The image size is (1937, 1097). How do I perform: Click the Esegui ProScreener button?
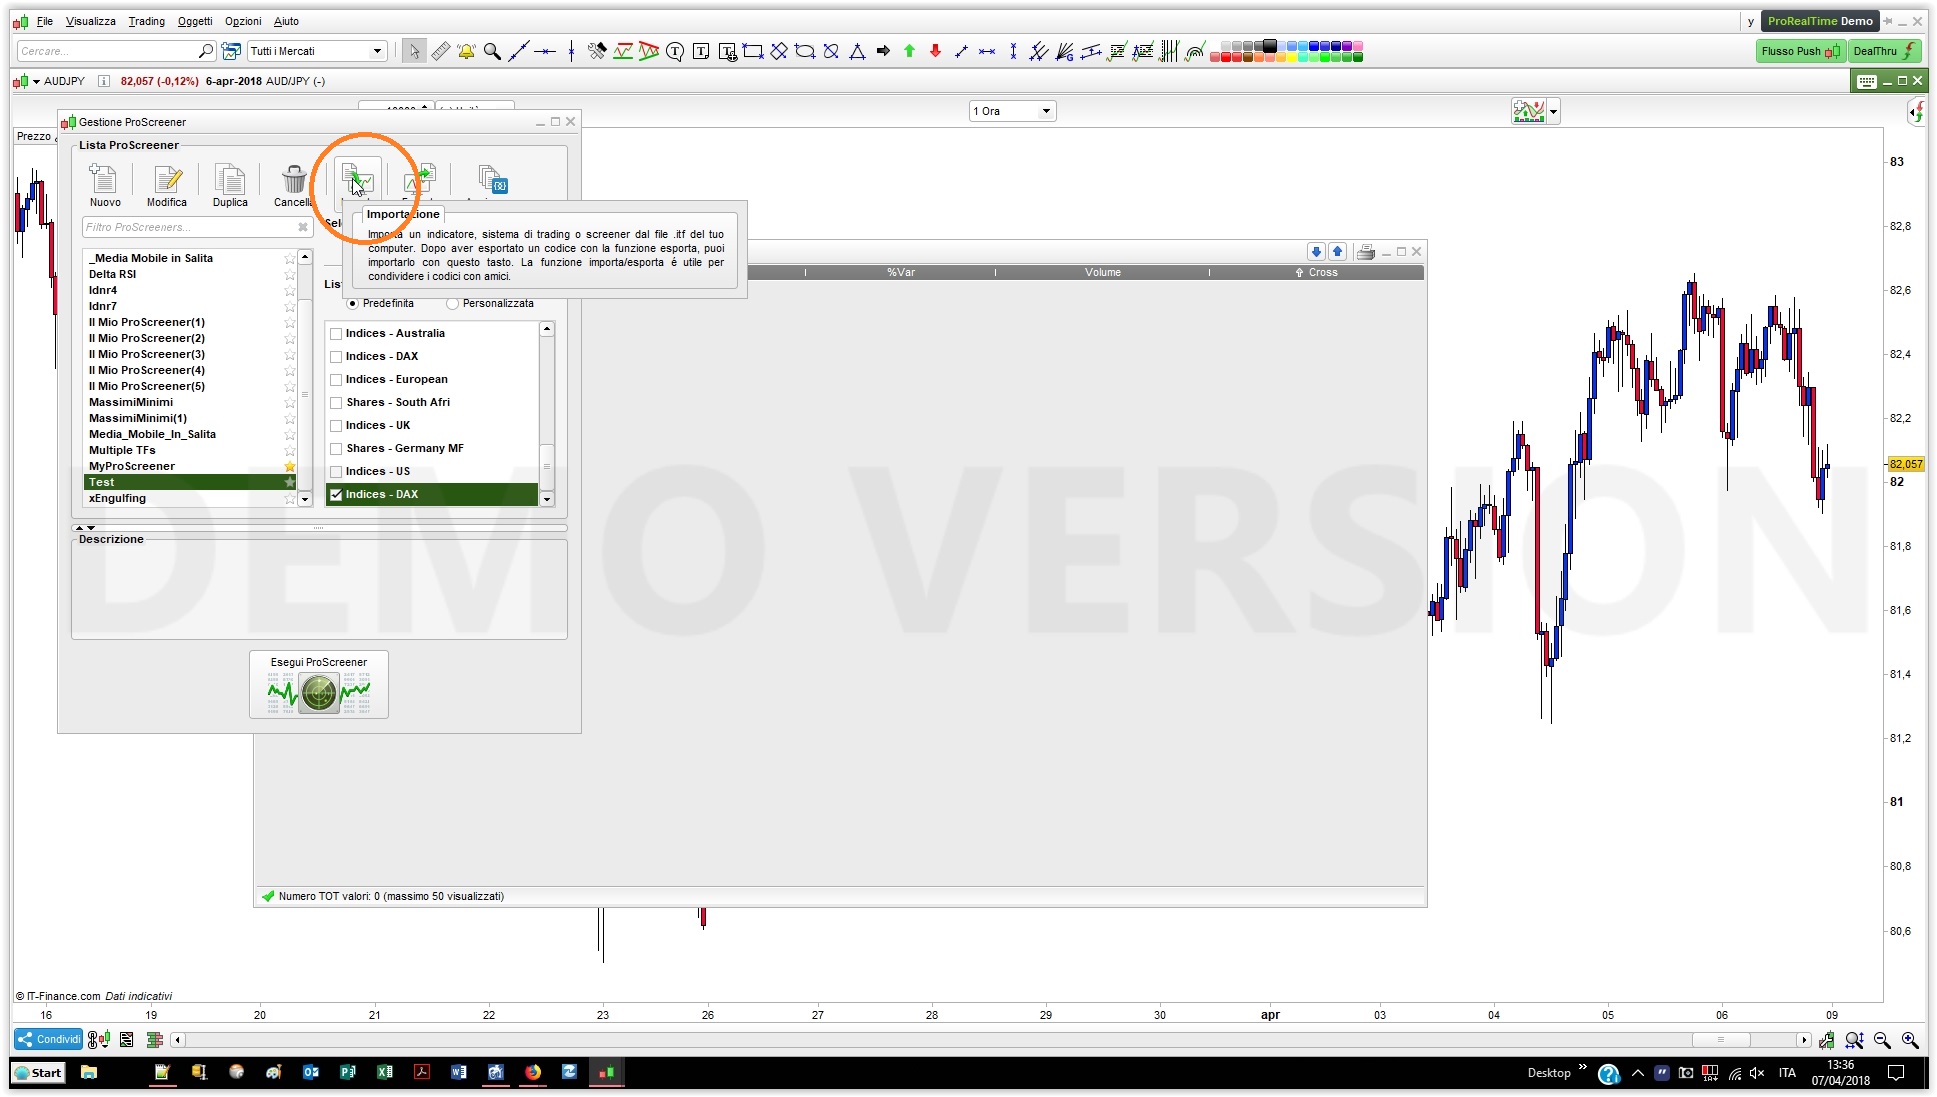pos(319,685)
